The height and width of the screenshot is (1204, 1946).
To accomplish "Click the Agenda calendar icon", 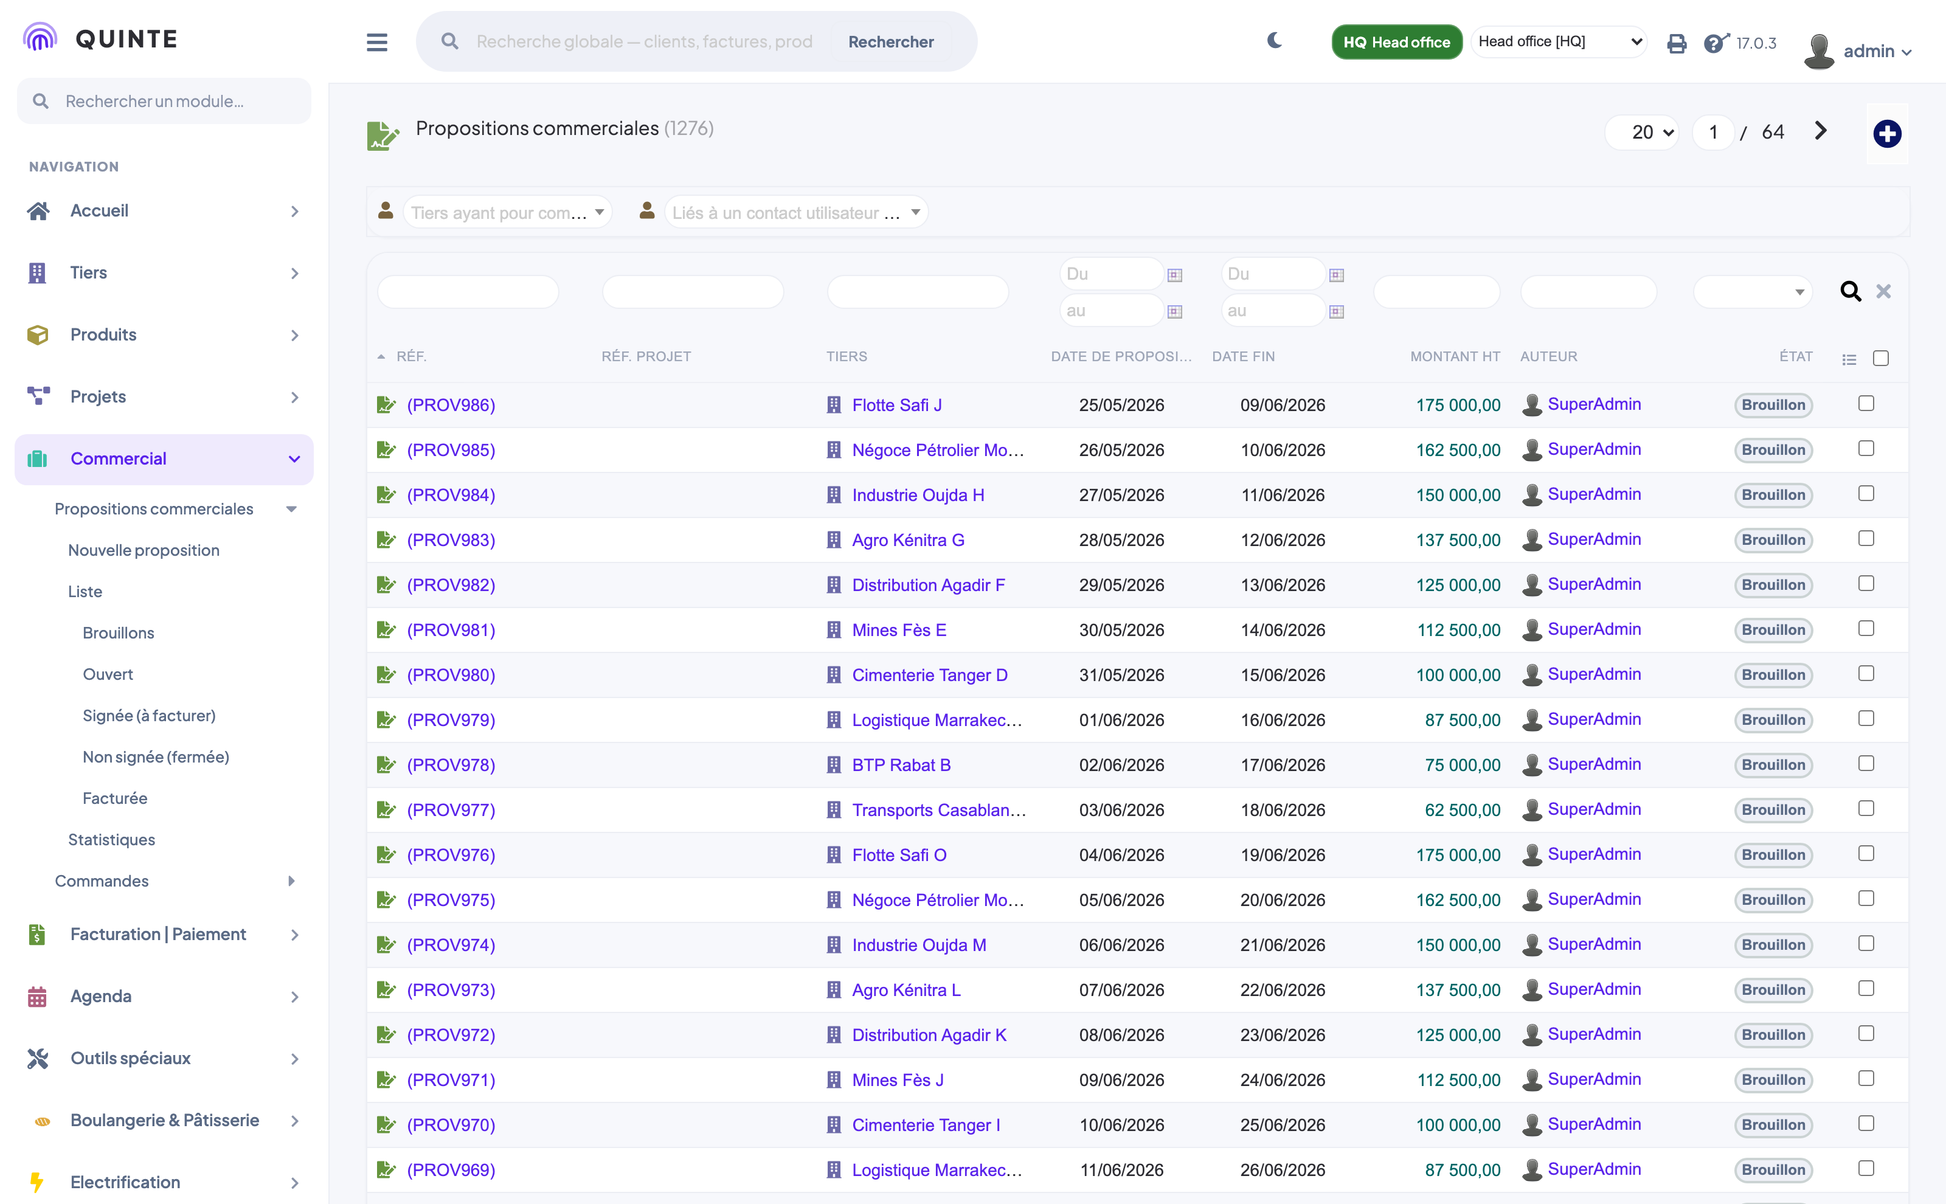I will (x=37, y=997).
